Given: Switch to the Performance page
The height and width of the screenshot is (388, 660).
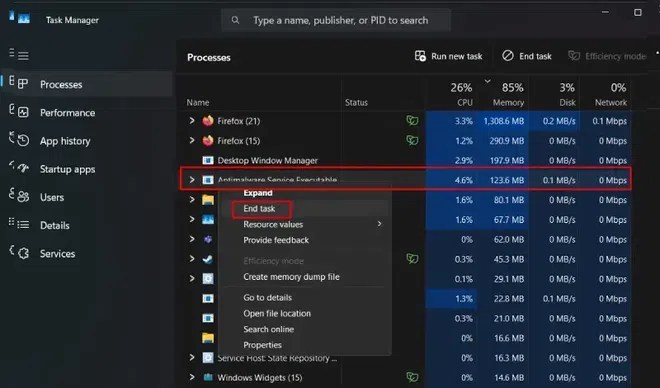Looking at the screenshot, I should [67, 113].
